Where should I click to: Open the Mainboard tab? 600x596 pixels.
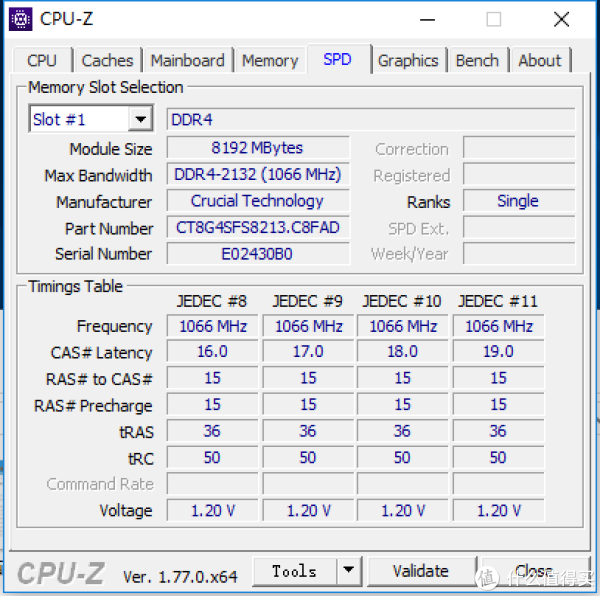pos(188,60)
